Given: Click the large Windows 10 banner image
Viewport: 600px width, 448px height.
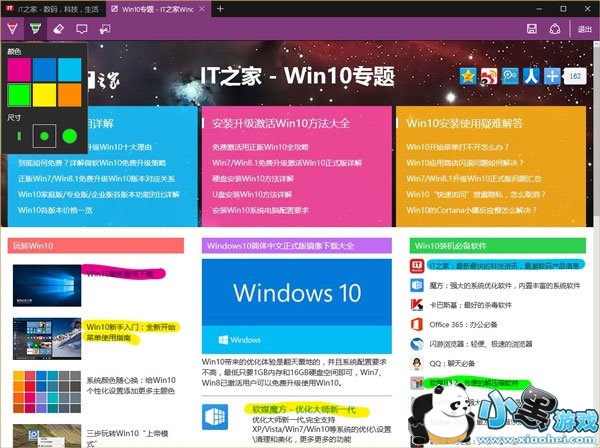Looking at the screenshot, I should click(x=297, y=306).
